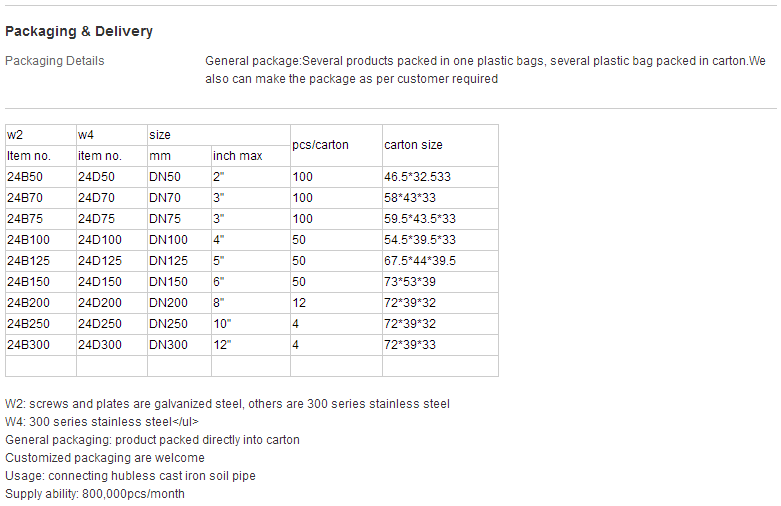The image size is (781, 506).
Task: Click the 24B300 item cell
Action: (41, 345)
